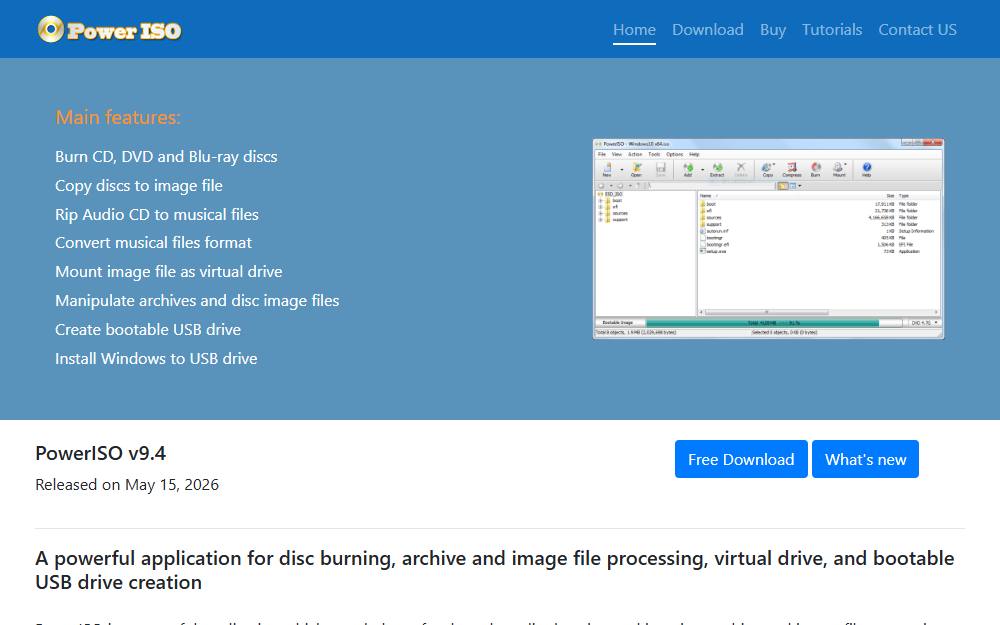Click the 'Main features:' heading
The height and width of the screenshot is (625, 1000).
[118, 117]
